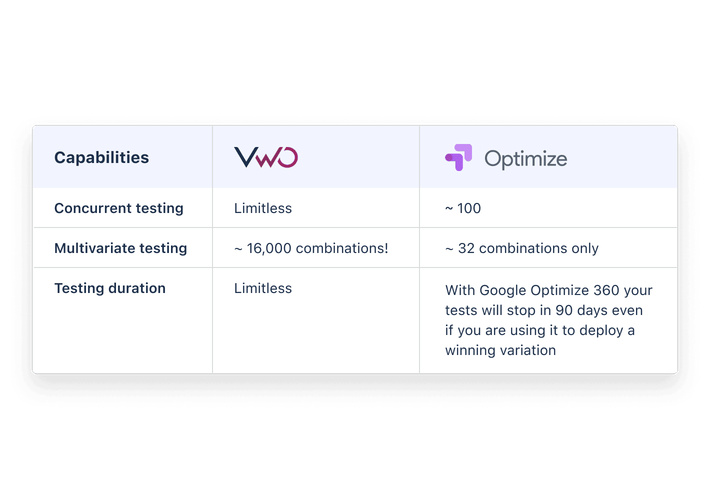Click the word 'testing' in Concurrent testing
Screen dimensions: 710x500
159,209
